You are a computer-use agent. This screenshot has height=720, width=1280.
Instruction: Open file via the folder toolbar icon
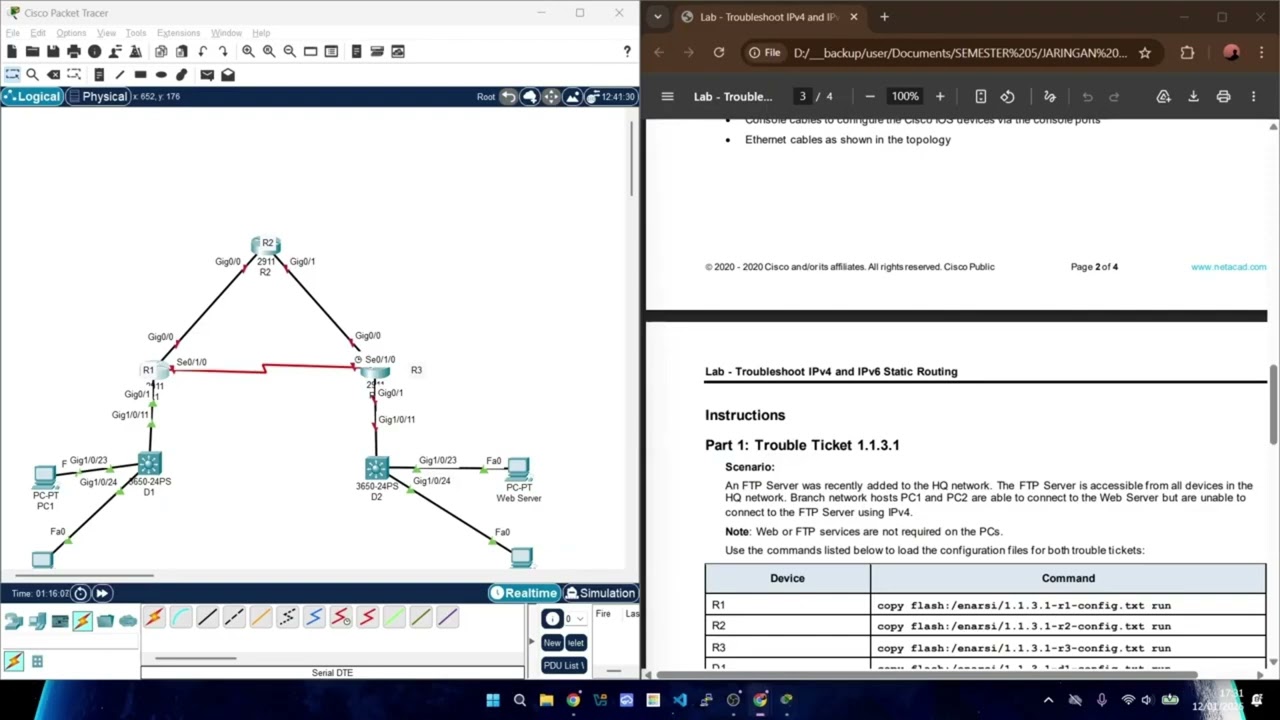[x=33, y=51]
